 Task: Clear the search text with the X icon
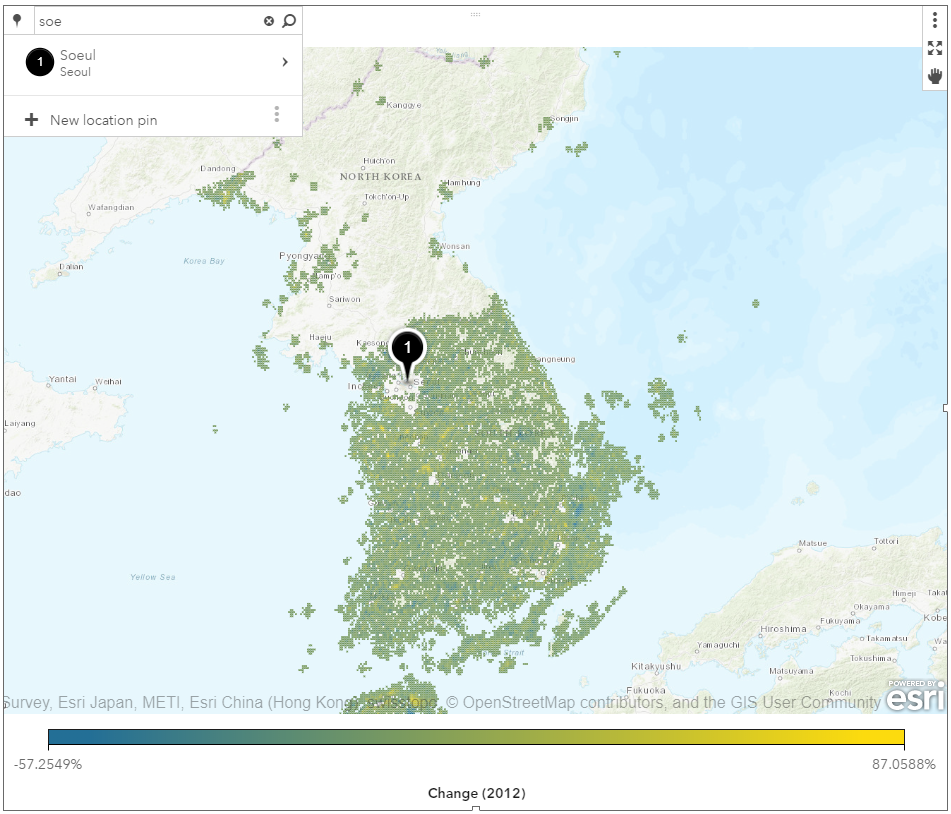tap(269, 21)
